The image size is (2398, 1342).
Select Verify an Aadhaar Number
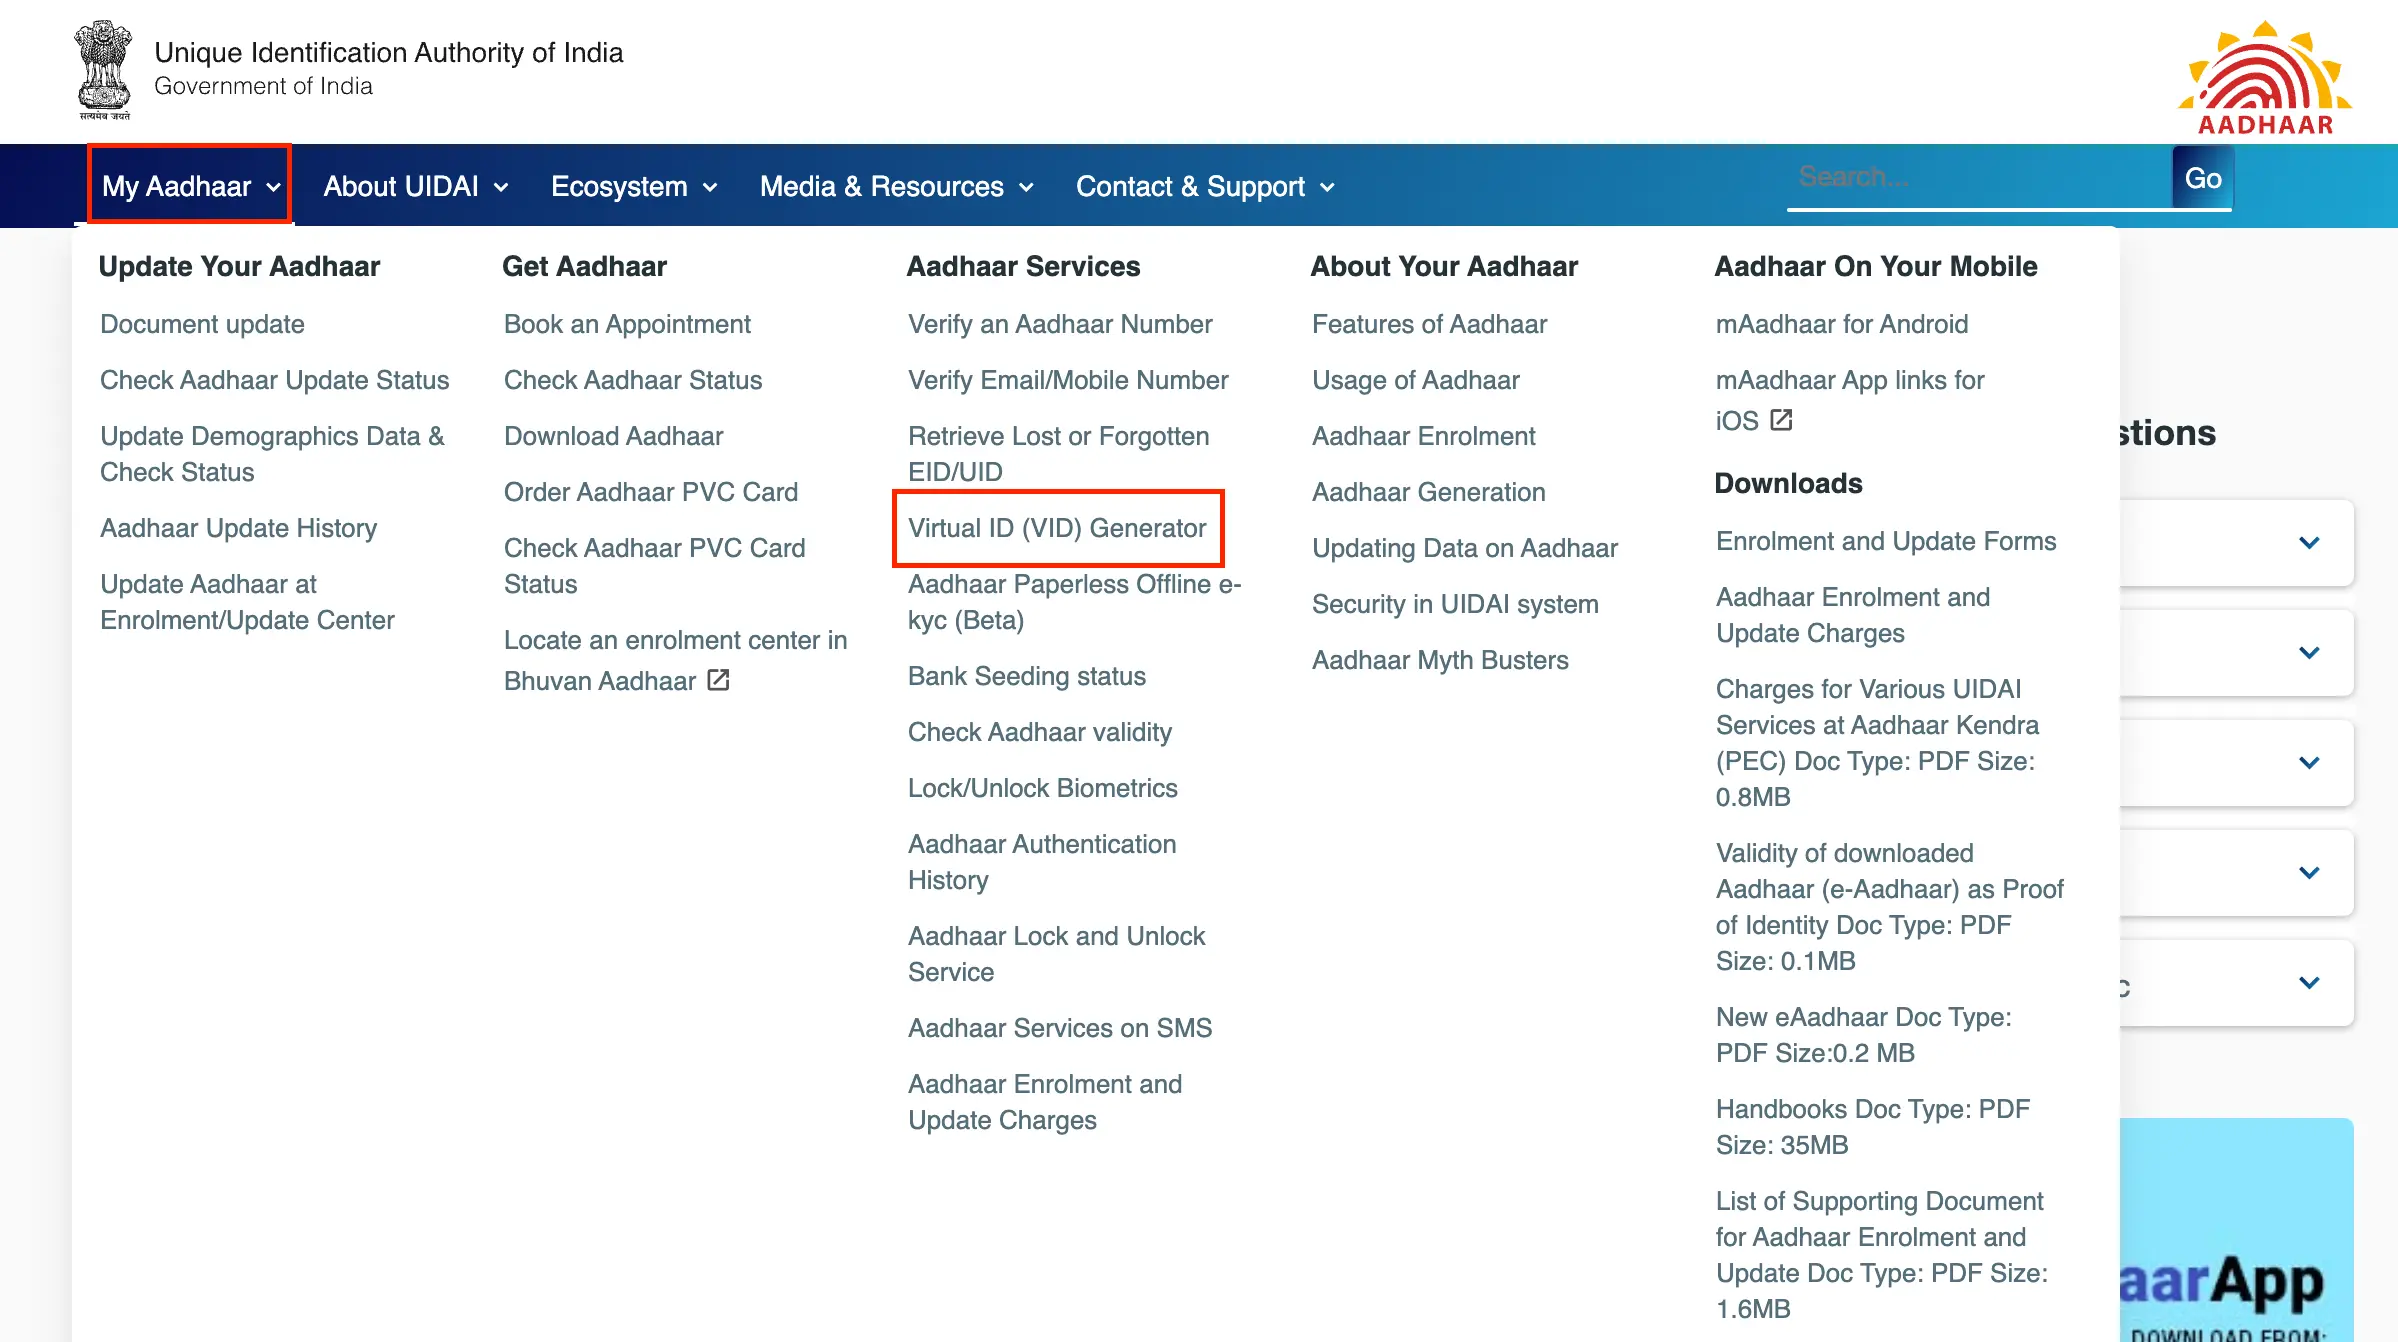pos(1059,323)
